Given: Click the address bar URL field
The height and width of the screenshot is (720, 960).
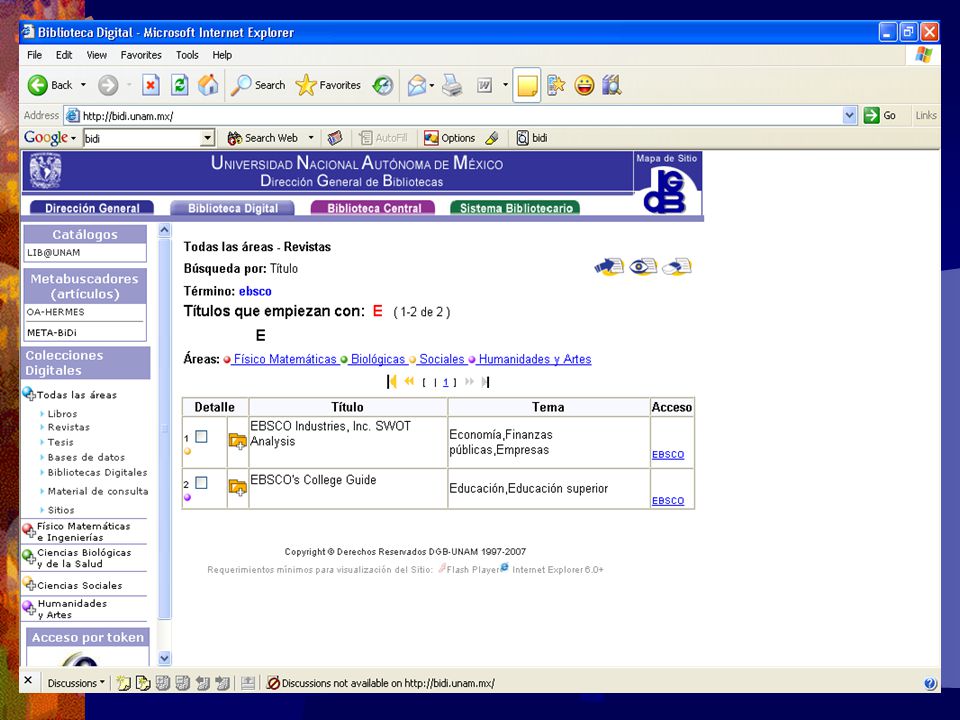Looking at the screenshot, I should click(453, 116).
